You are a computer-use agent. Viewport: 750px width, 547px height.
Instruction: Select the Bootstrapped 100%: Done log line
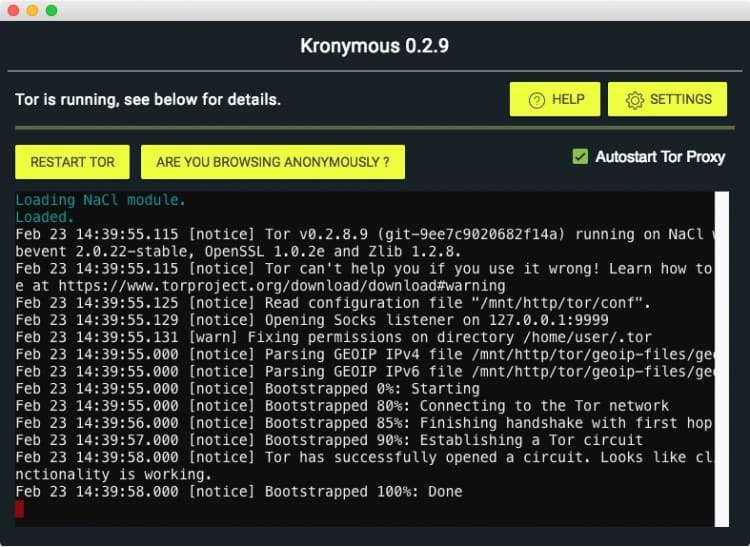point(240,492)
